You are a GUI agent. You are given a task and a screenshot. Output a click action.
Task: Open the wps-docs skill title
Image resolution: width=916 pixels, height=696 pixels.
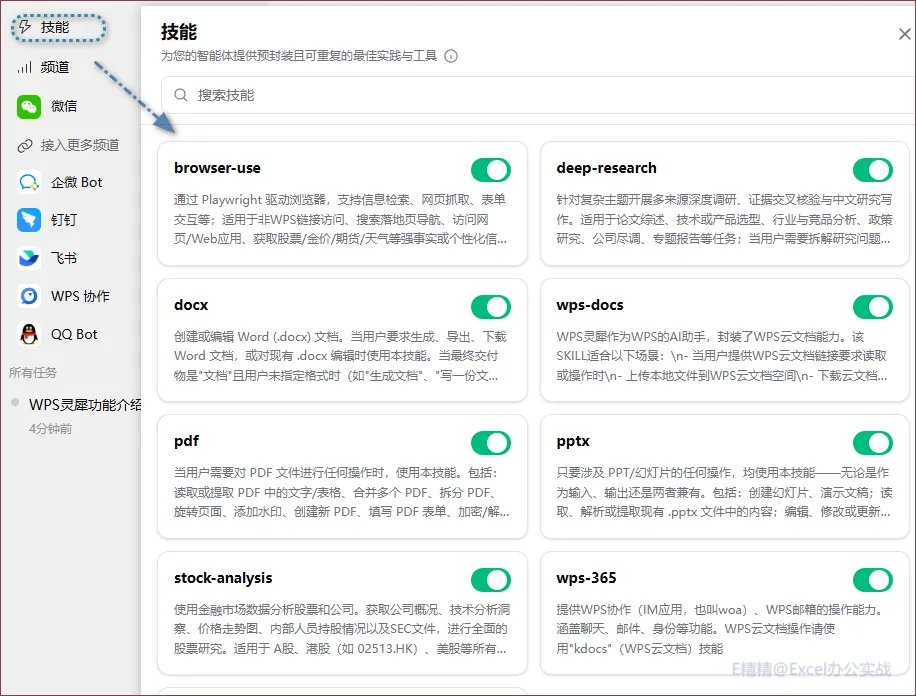(590, 305)
